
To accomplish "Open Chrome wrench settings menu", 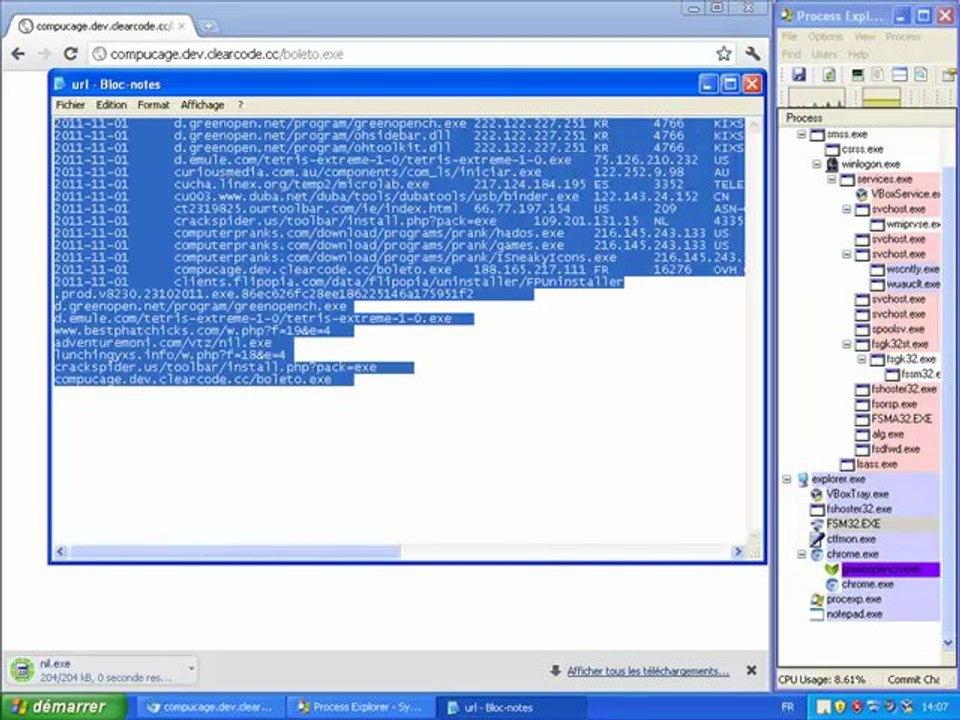I will (752, 54).
